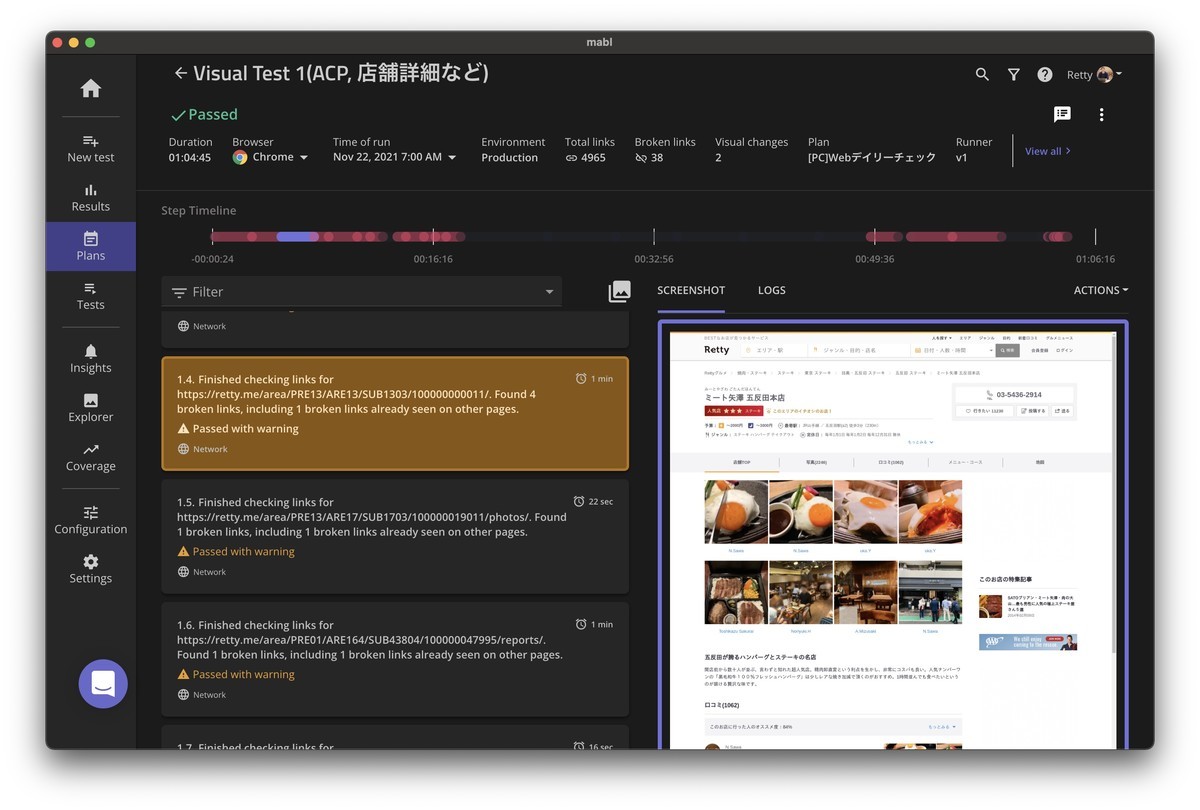Screen dimensions: 1200x810
Task: Click the search magnifier icon
Action: 982,74
